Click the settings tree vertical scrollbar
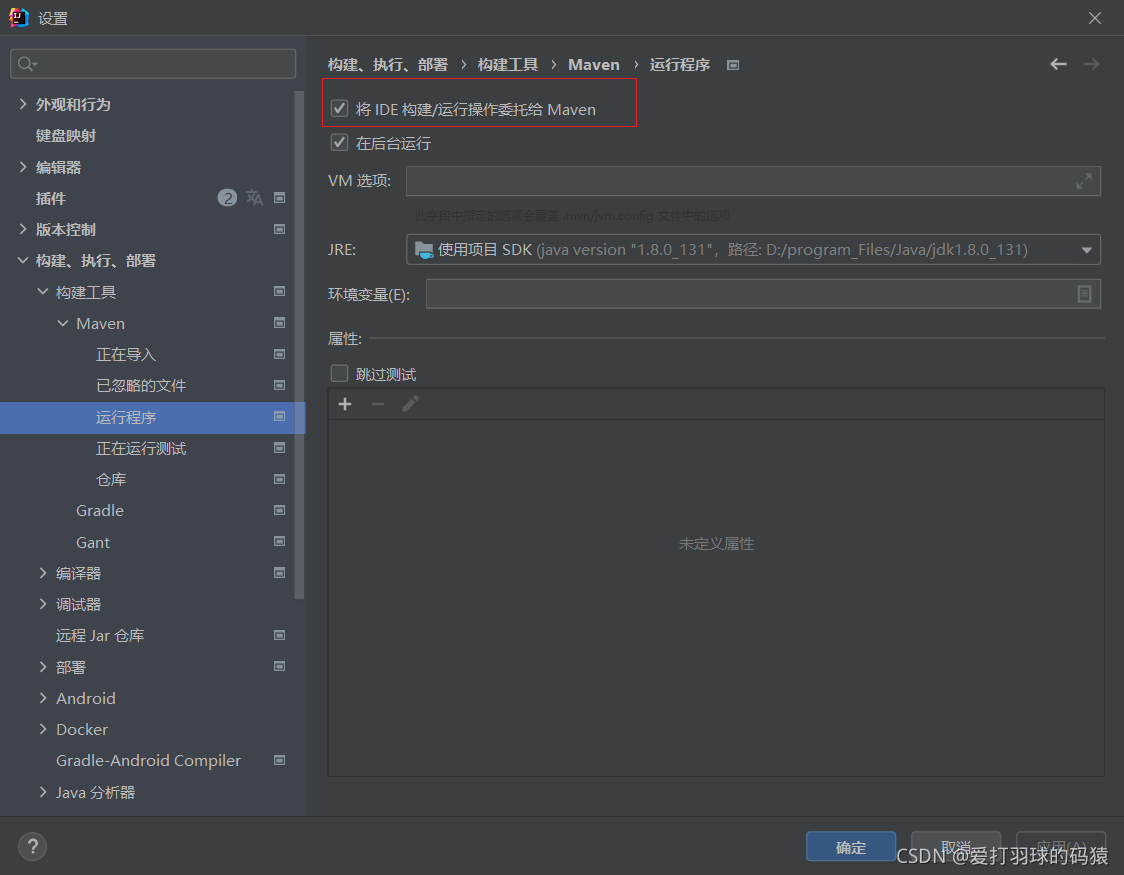Image resolution: width=1124 pixels, height=875 pixels. point(299,344)
